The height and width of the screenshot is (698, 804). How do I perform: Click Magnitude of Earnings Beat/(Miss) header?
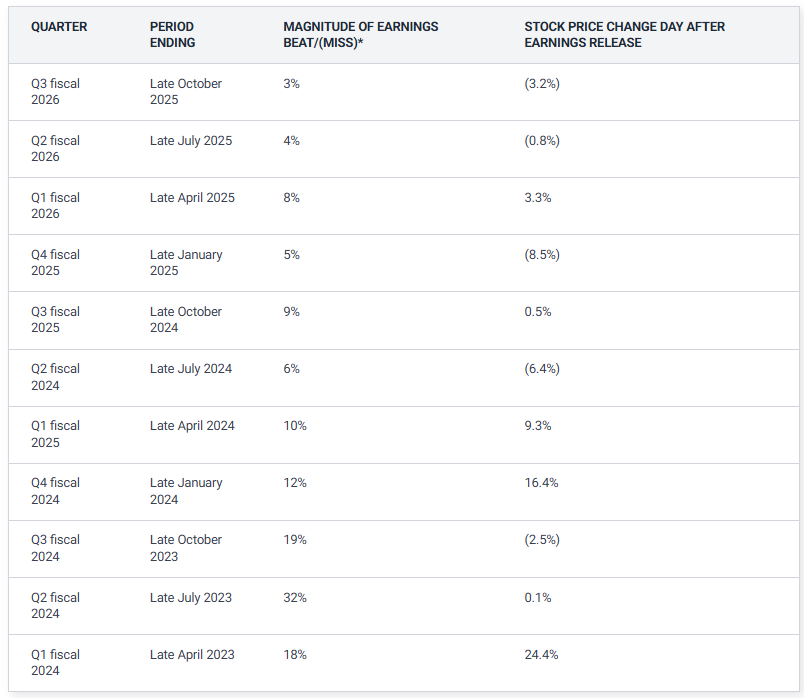pyautogui.click(x=360, y=34)
